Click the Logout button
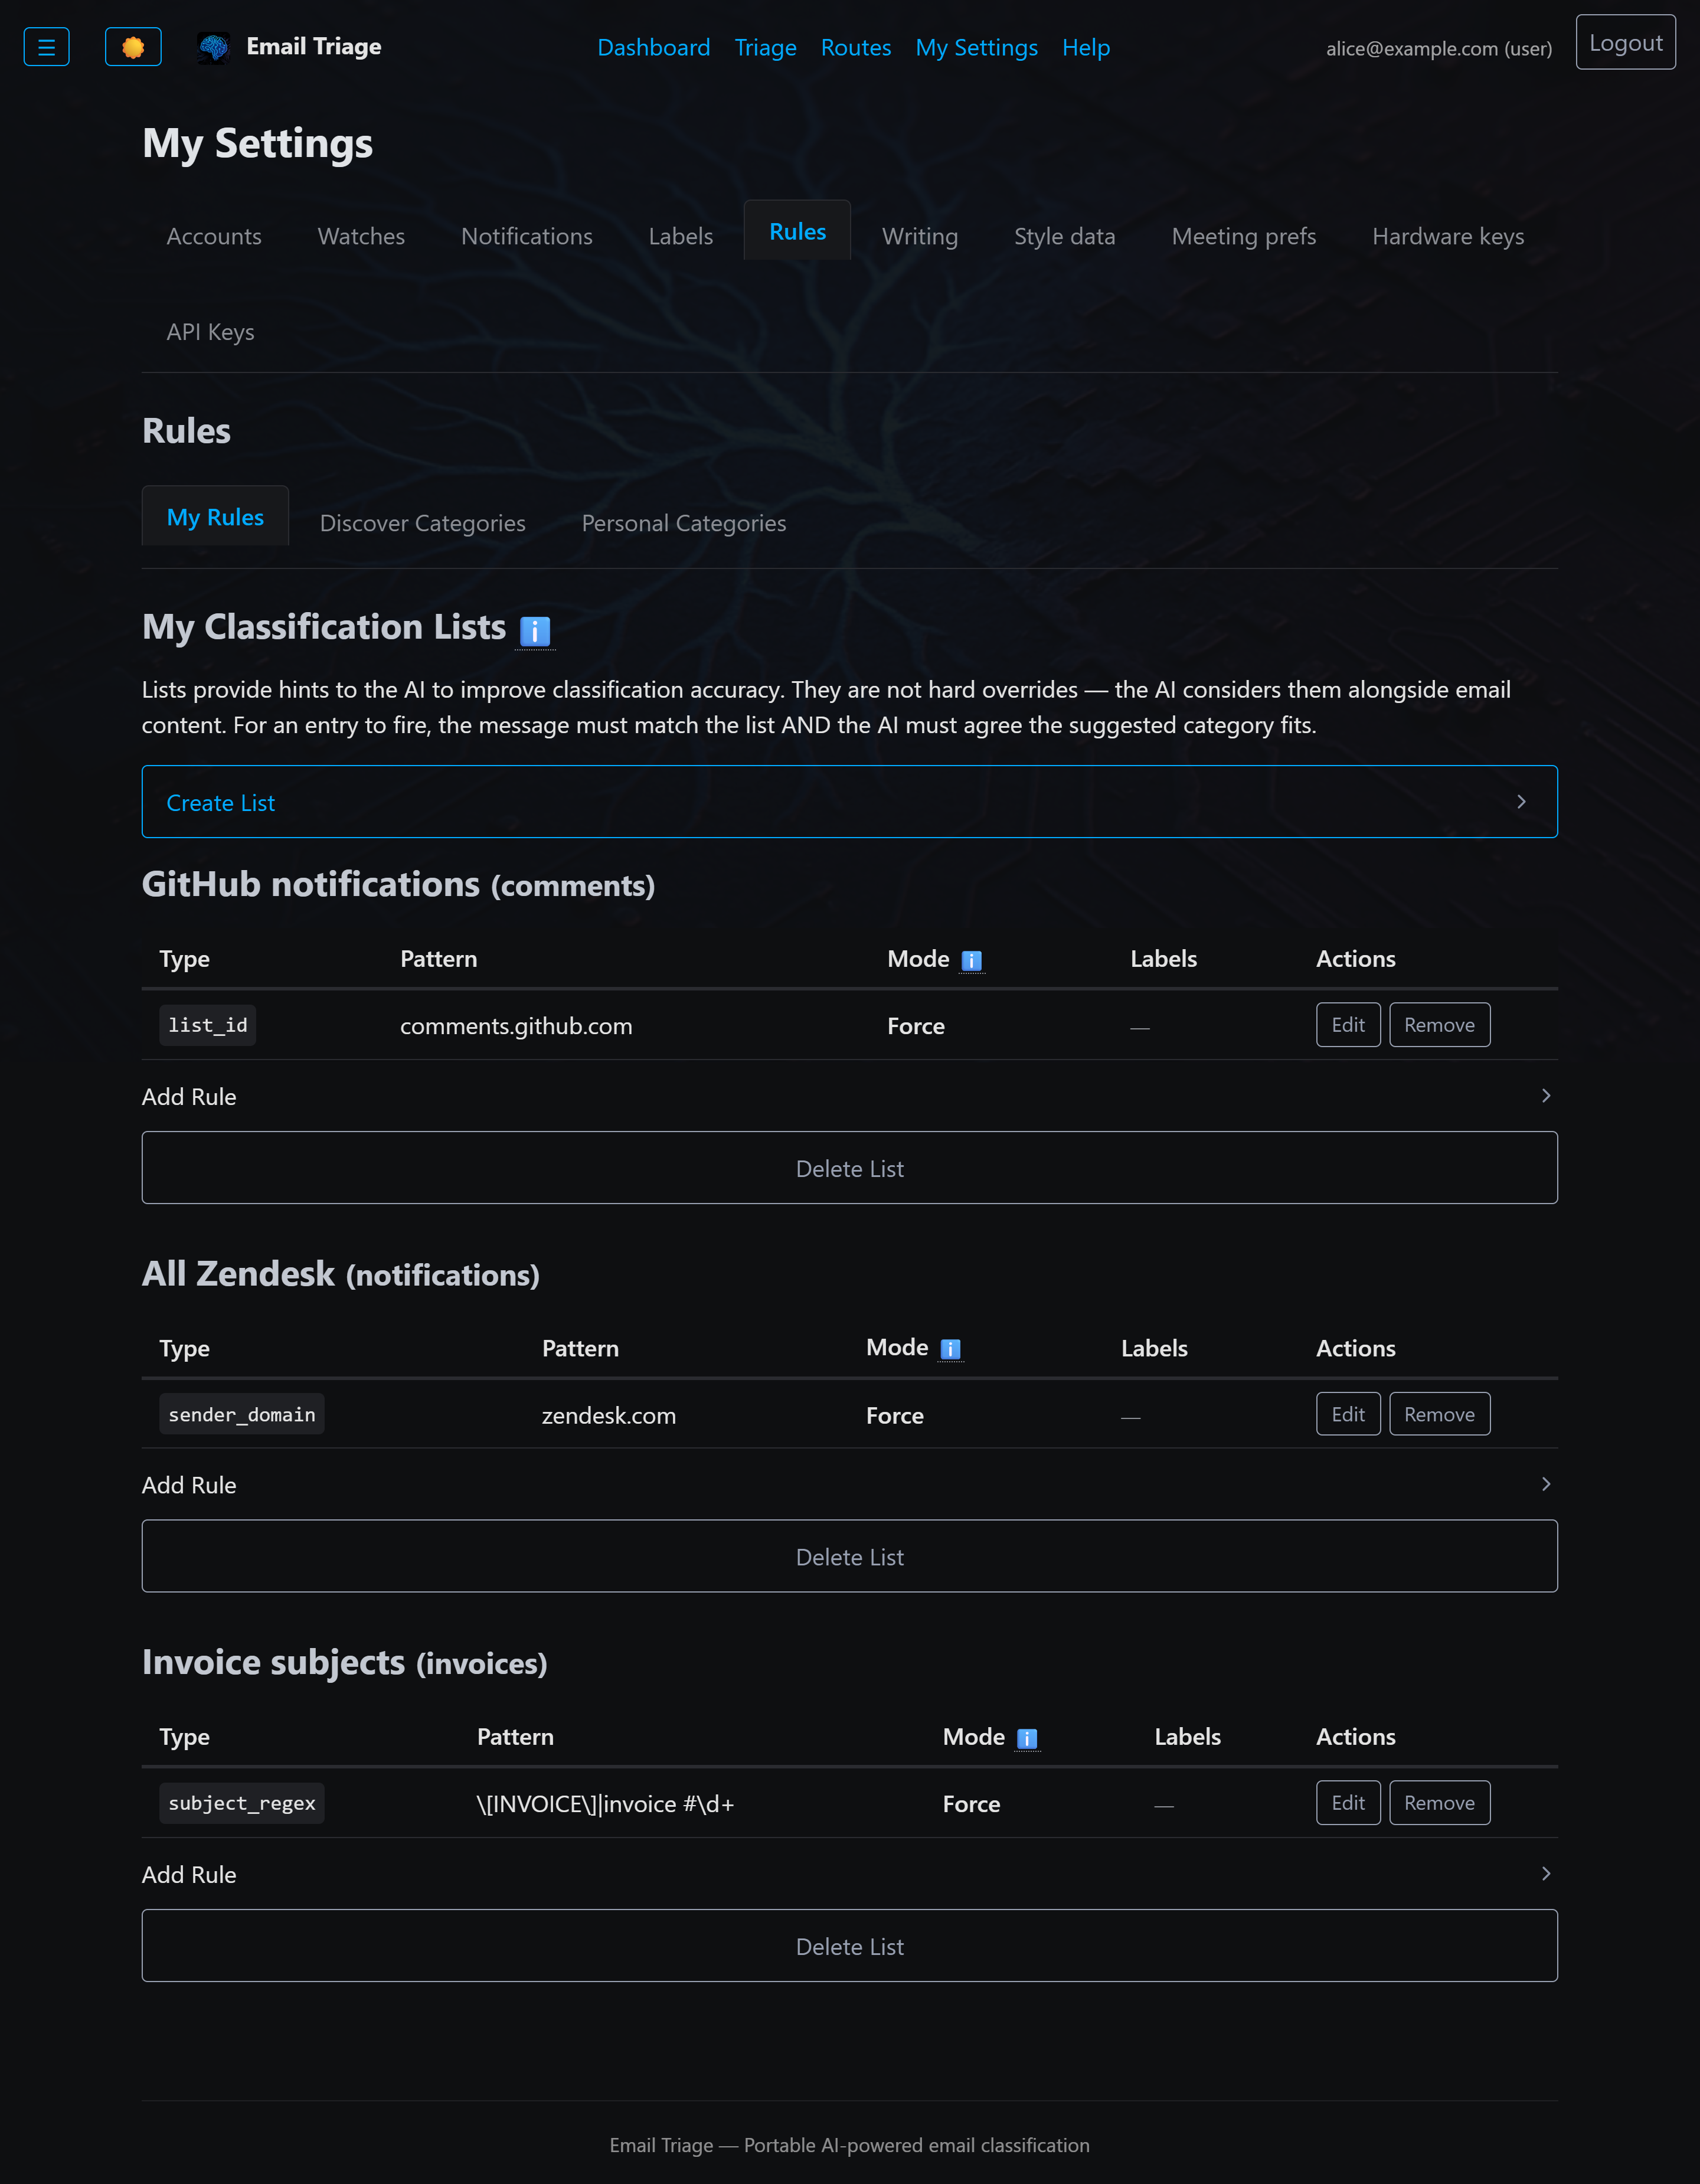Image resolution: width=1700 pixels, height=2184 pixels. click(x=1626, y=43)
